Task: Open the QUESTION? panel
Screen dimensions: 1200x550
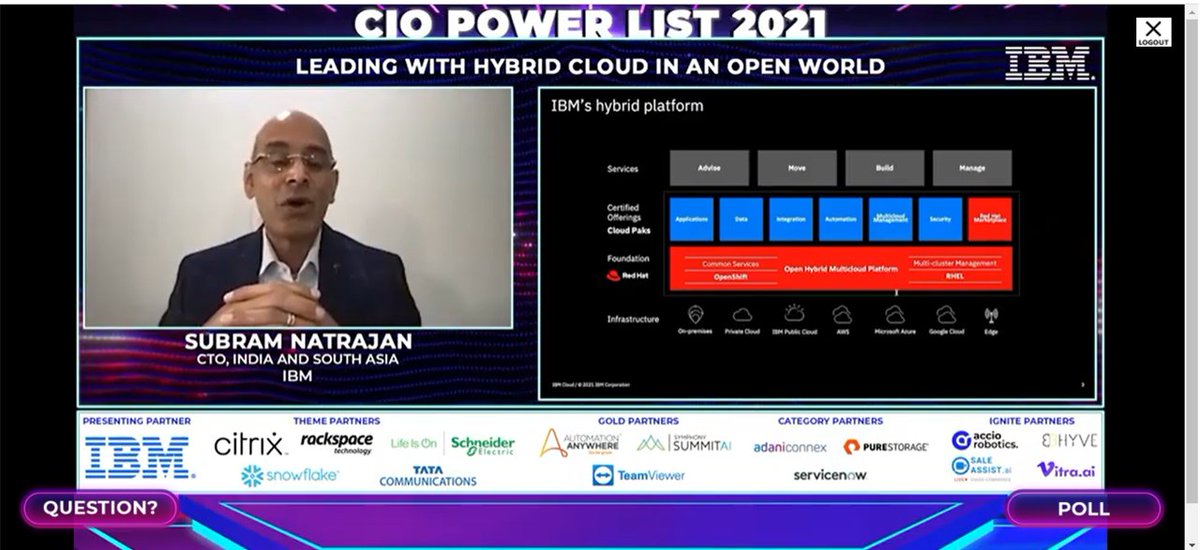Action: pyautogui.click(x=100, y=508)
